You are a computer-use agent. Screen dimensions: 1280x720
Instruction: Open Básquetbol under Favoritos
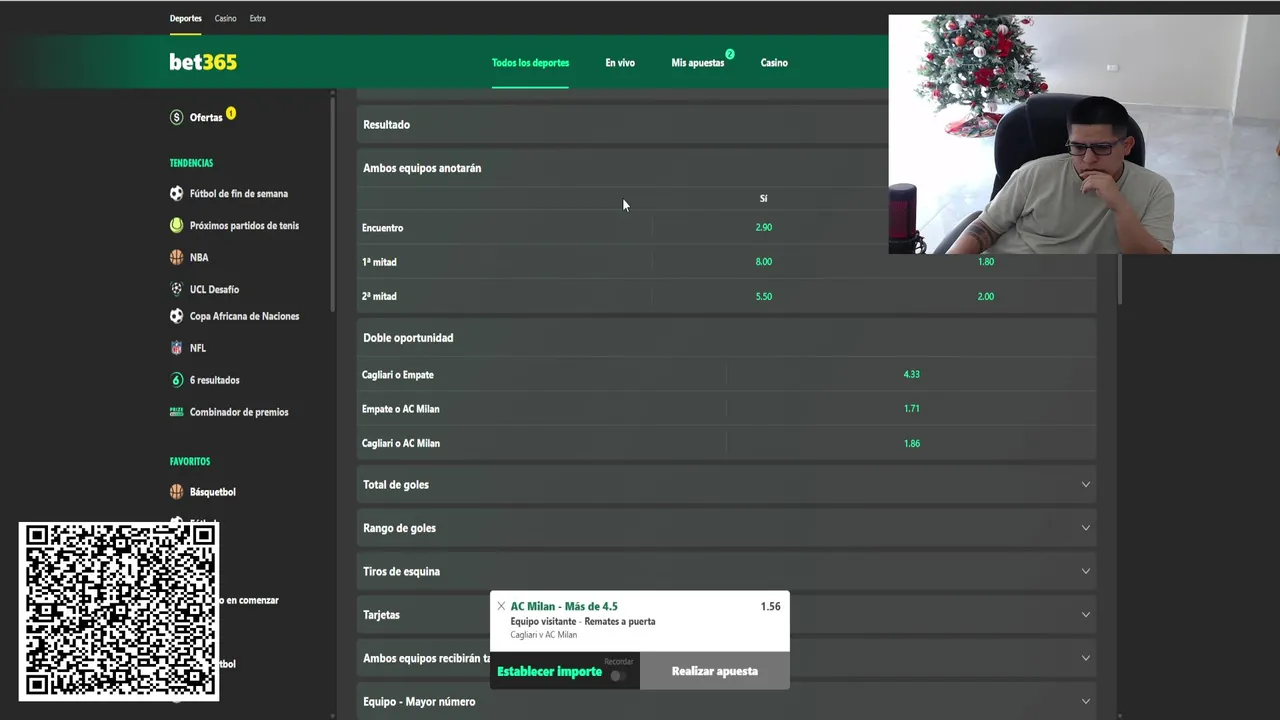tap(213, 492)
